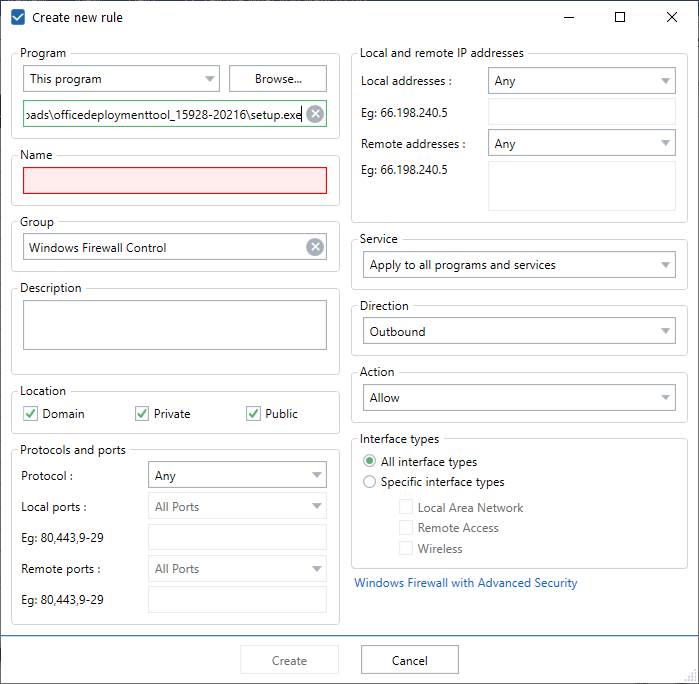The height and width of the screenshot is (684, 699).
Task: Click the Browse... button
Action: (278, 79)
